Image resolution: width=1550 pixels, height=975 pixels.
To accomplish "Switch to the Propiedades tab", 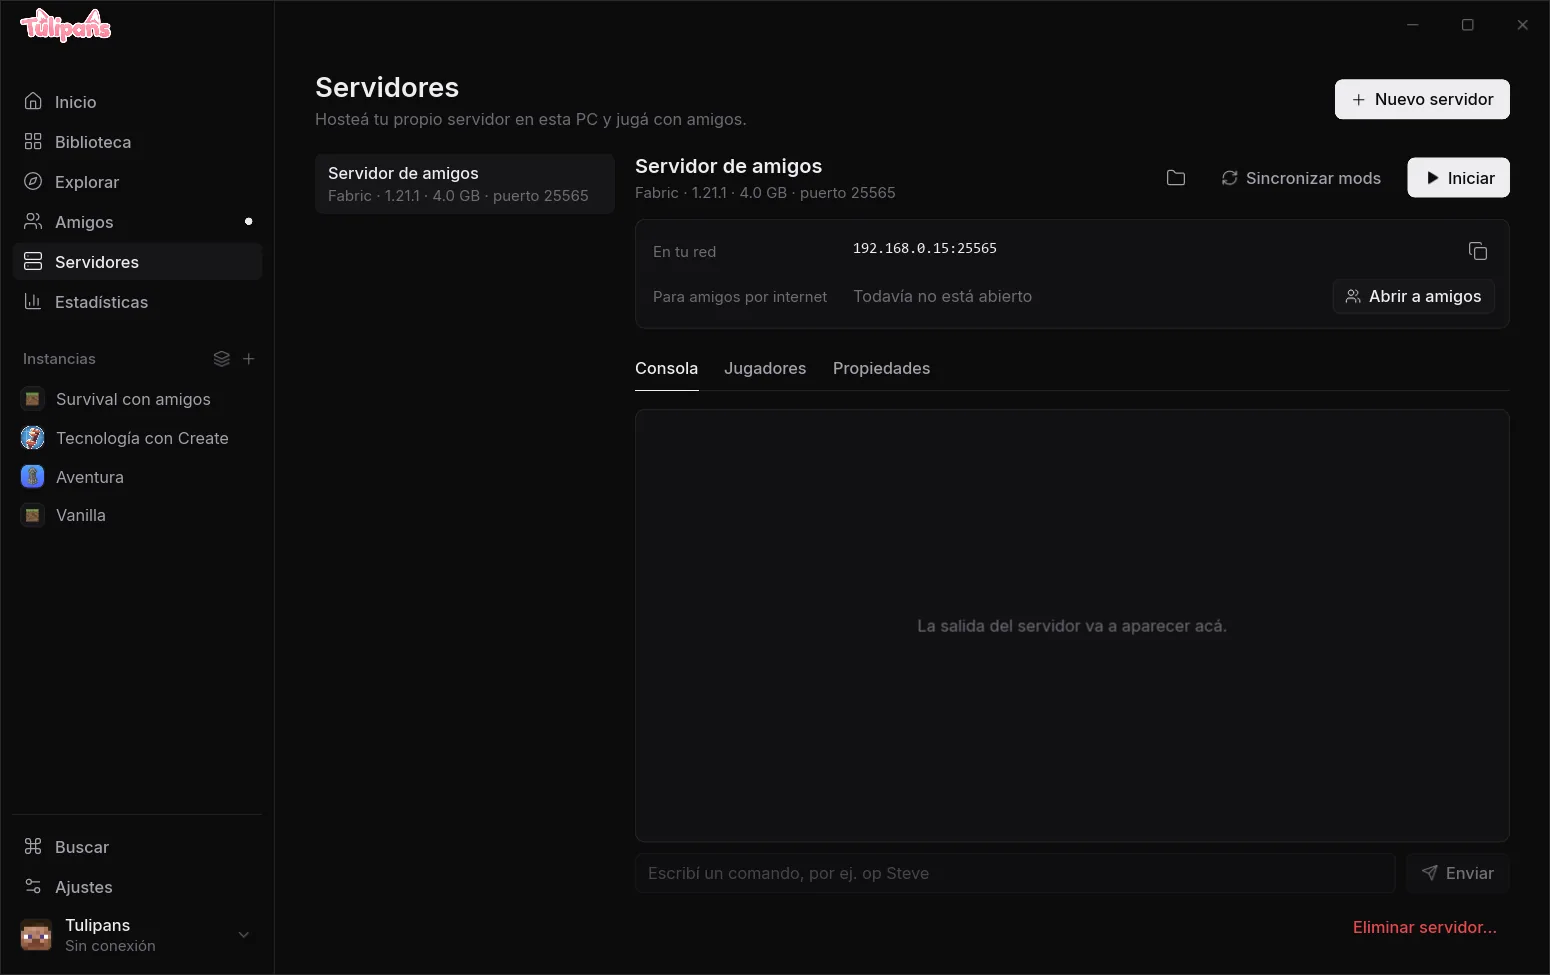I will (x=881, y=369).
